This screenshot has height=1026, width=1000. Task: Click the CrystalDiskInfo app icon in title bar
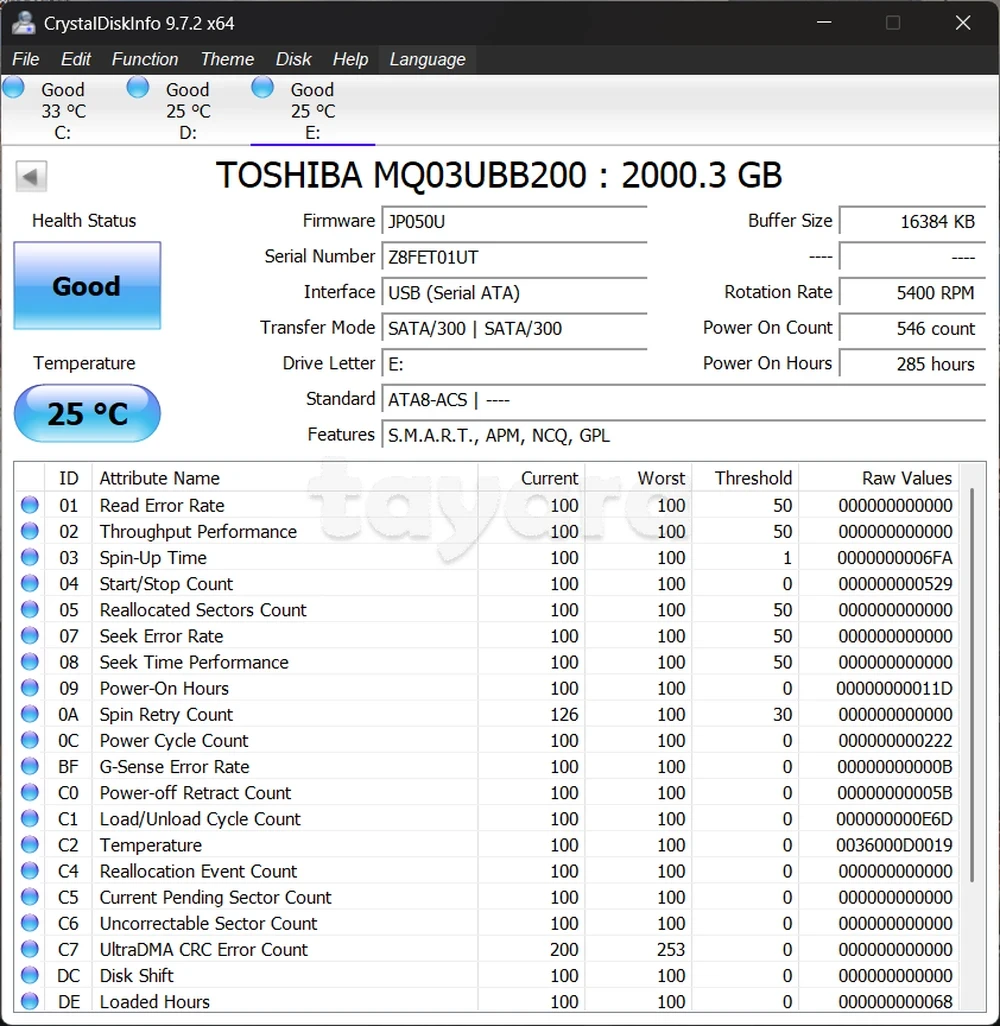[23, 22]
